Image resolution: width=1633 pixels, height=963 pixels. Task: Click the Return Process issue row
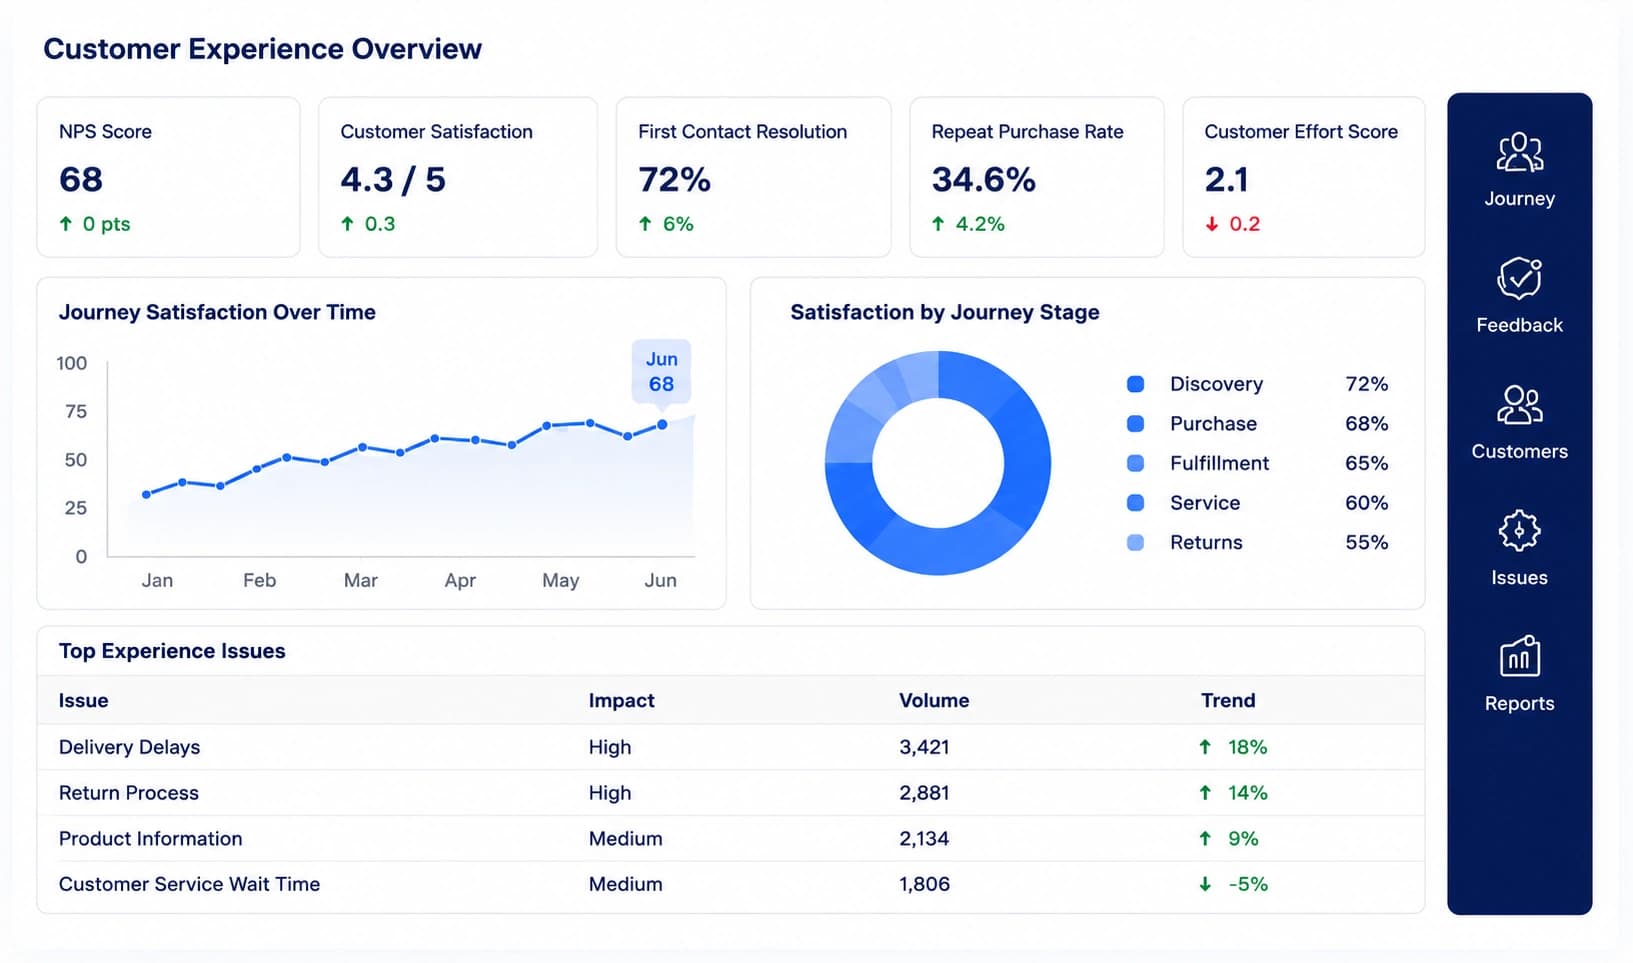[731, 793]
